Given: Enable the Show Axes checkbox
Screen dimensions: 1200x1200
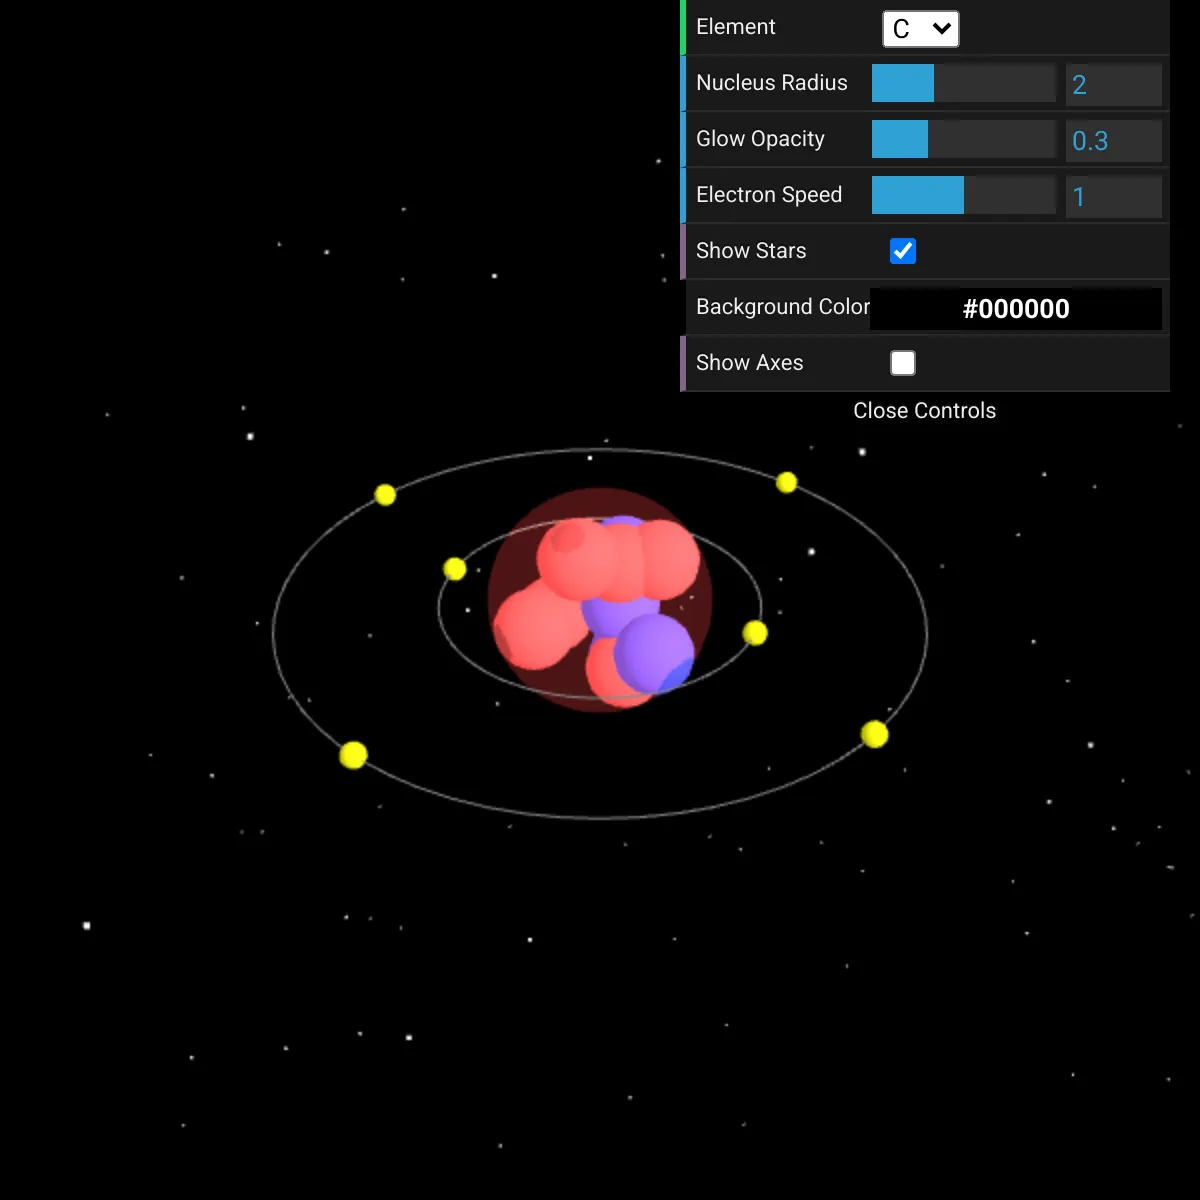Looking at the screenshot, I should 903,363.
